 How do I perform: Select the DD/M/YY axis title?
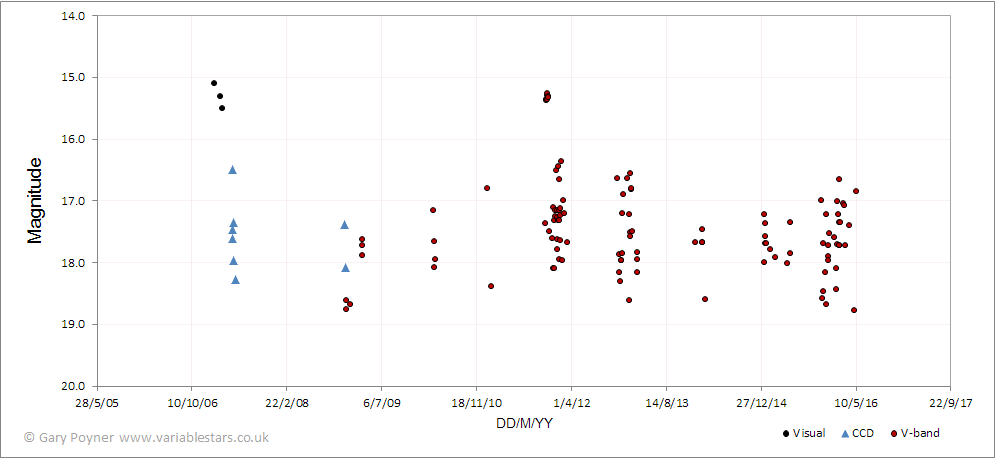point(524,422)
